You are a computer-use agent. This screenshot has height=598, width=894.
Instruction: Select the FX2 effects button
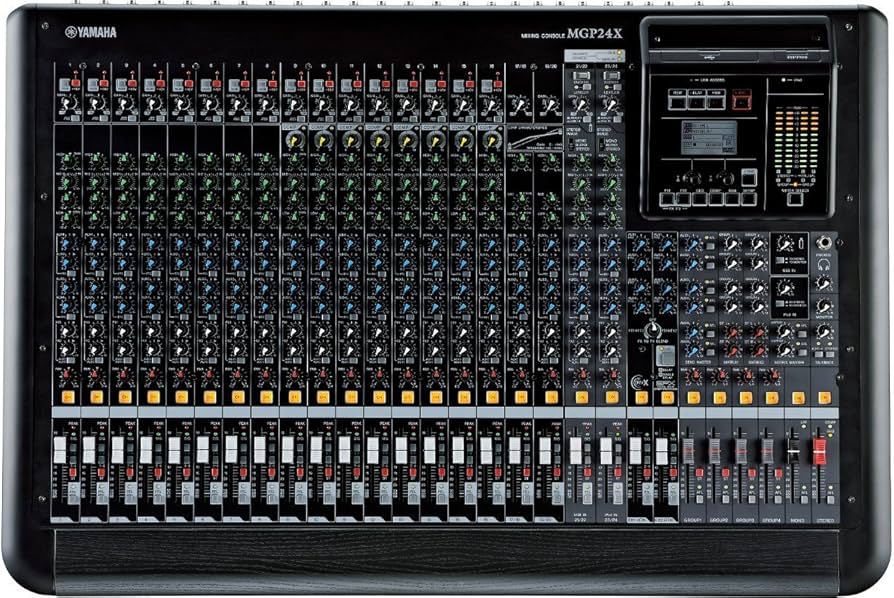point(683,197)
